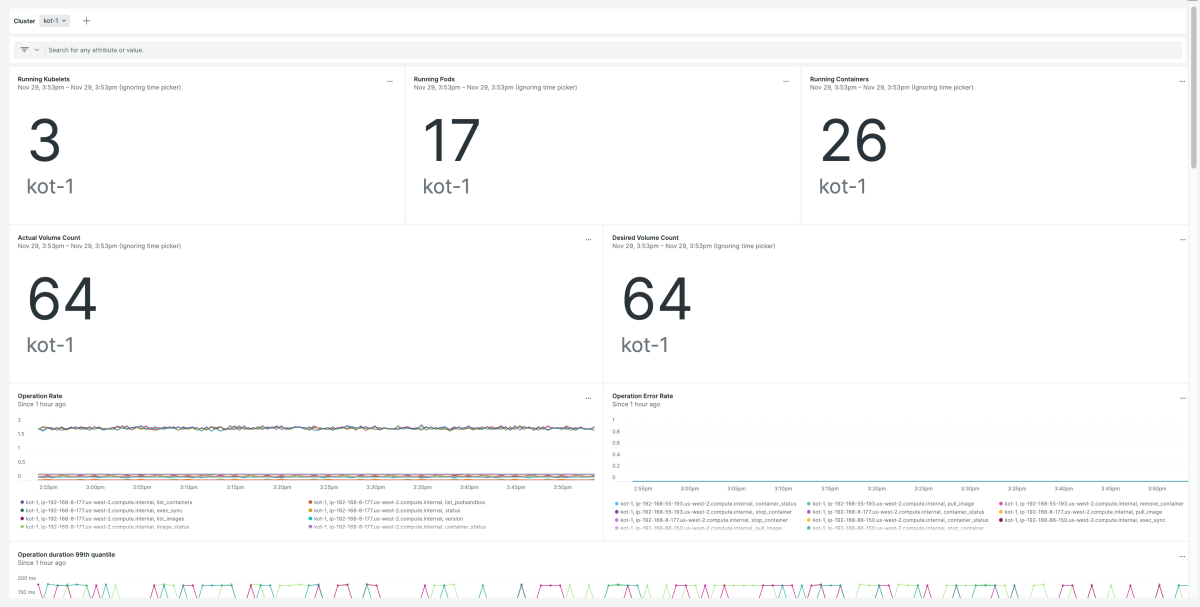Screen dimensions: 1200x607
Task: Open Running Containers widget ellipsis menu
Action: point(1183,80)
